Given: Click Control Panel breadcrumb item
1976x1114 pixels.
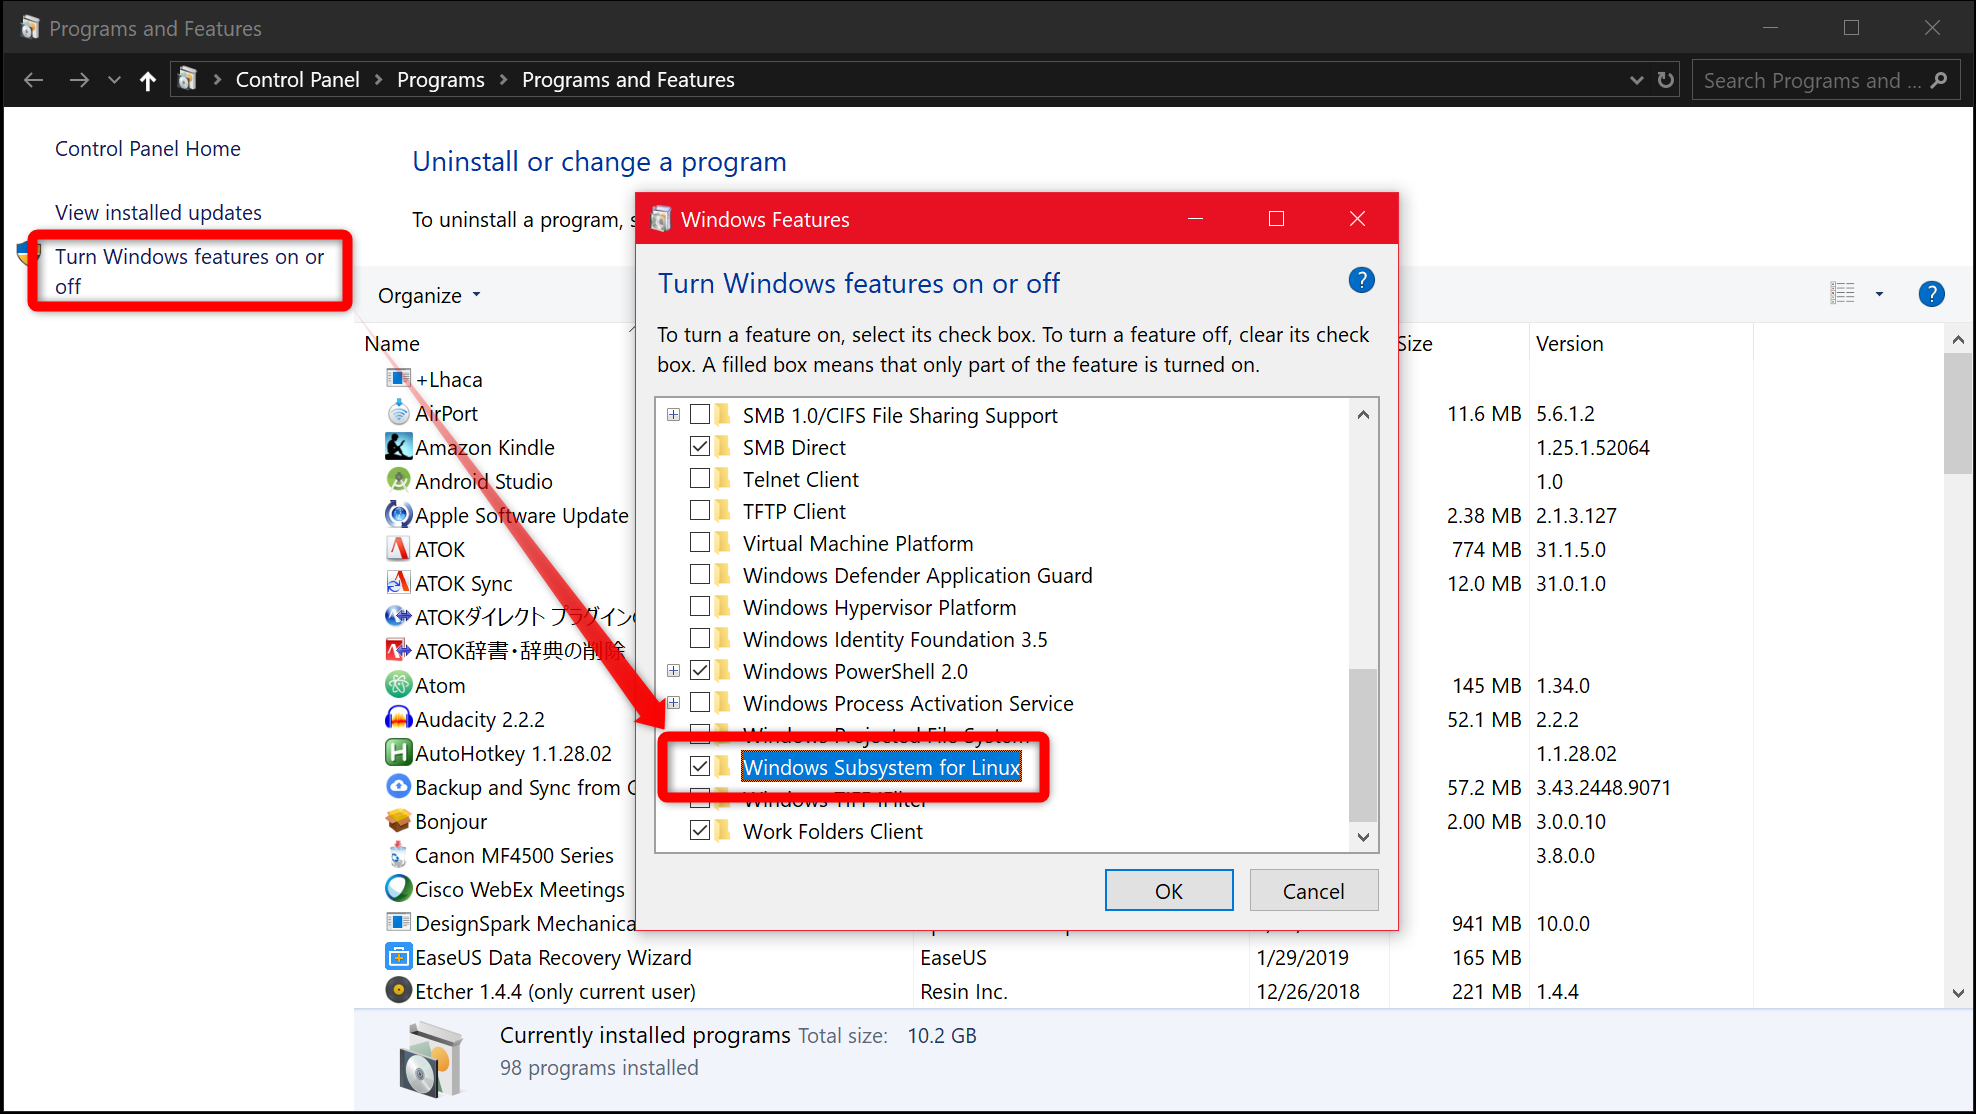Looking at the screenshot, I should coord(297,80).
